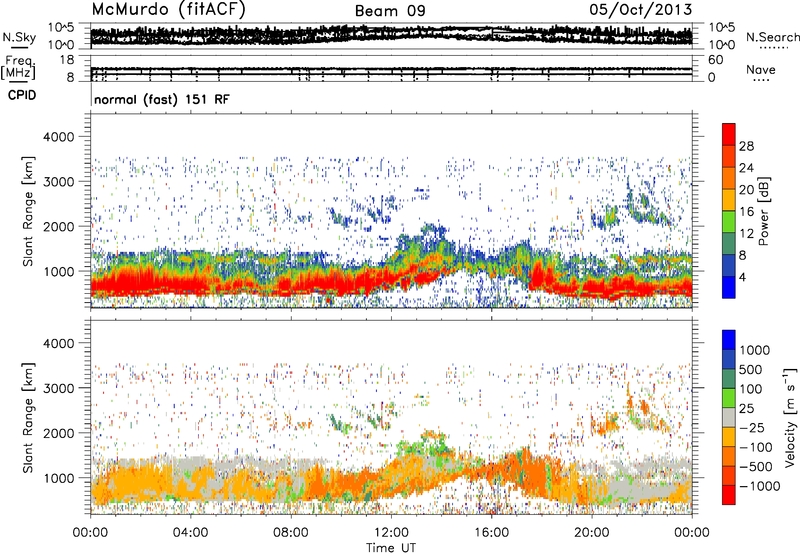Viewport: 800px width, 554px height.
Task: Click the 'N.Search' legend label
Action: [773, 37]
